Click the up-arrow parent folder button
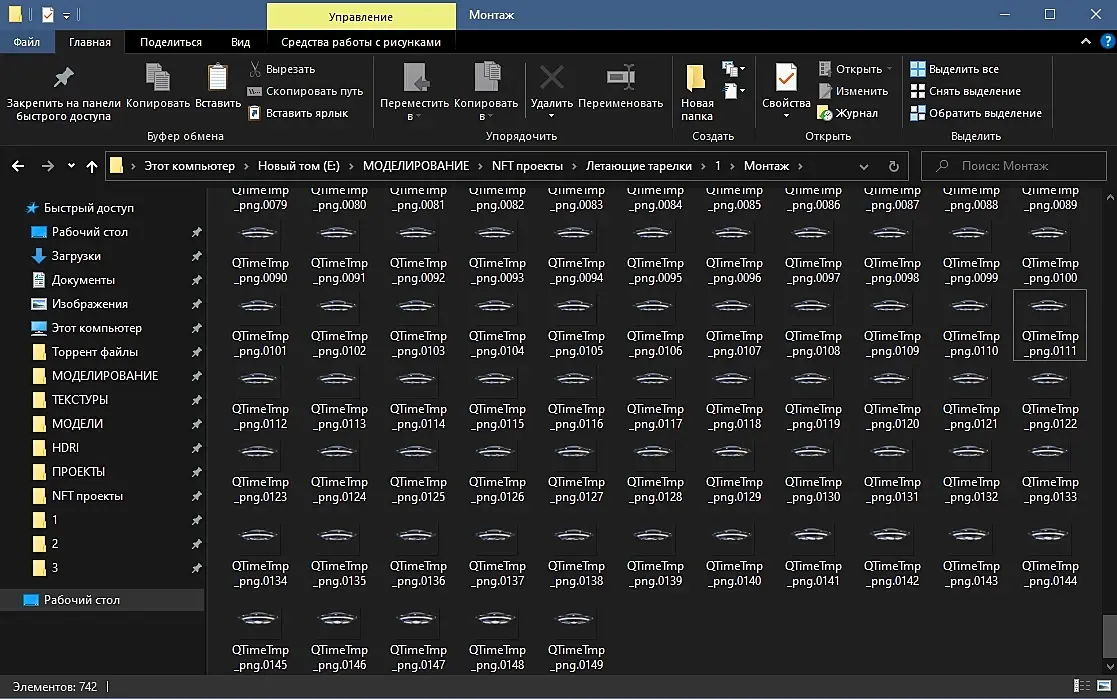 click(92, 166)
